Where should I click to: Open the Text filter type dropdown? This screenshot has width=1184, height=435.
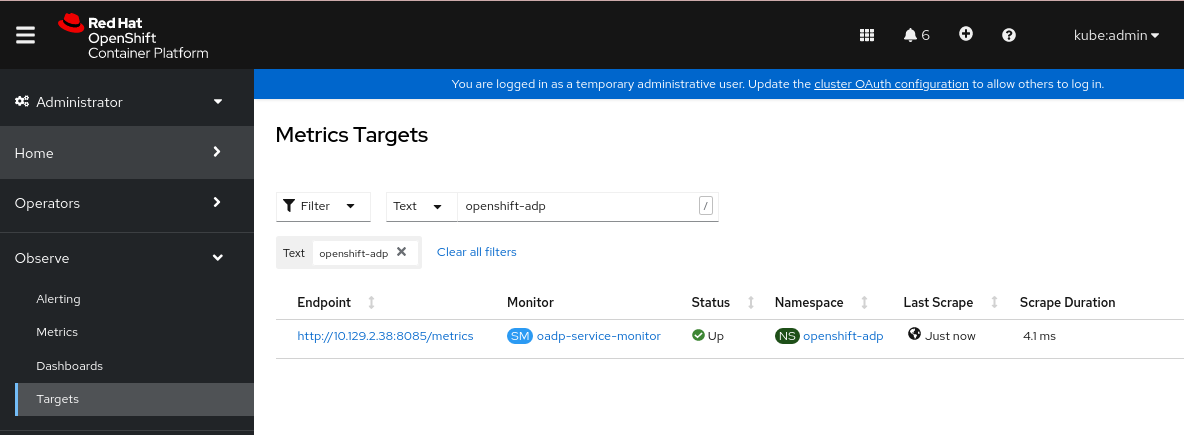point(420,206)
